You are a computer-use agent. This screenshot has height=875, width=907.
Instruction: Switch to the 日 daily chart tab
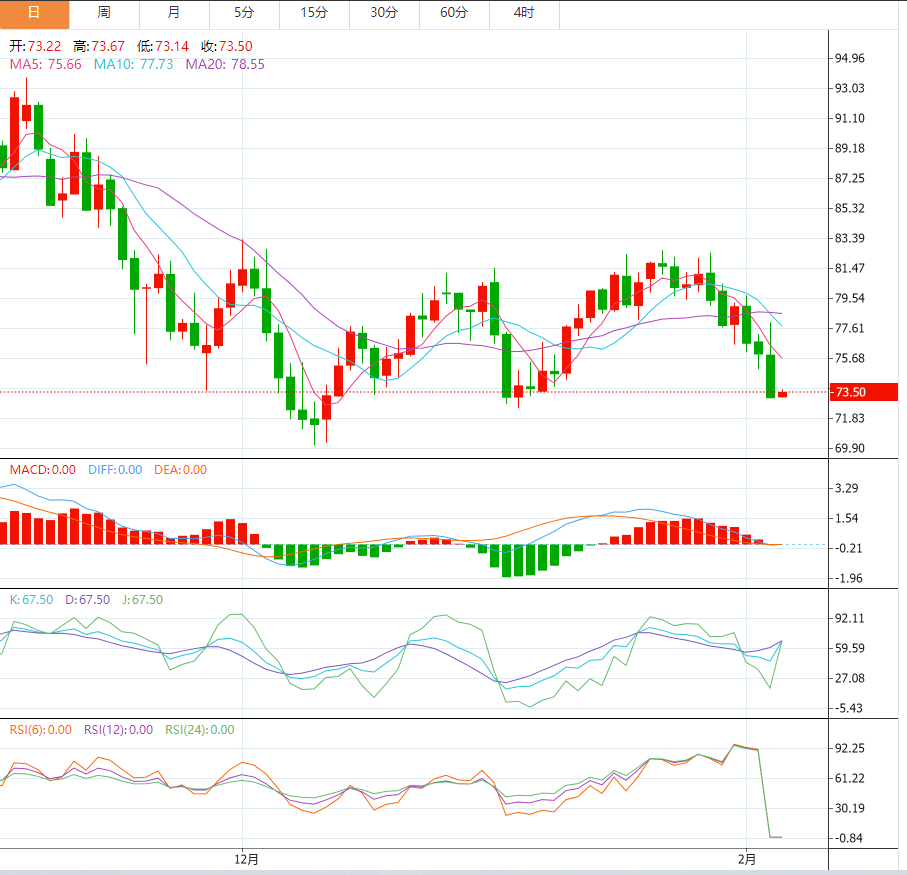pos(34,13)
